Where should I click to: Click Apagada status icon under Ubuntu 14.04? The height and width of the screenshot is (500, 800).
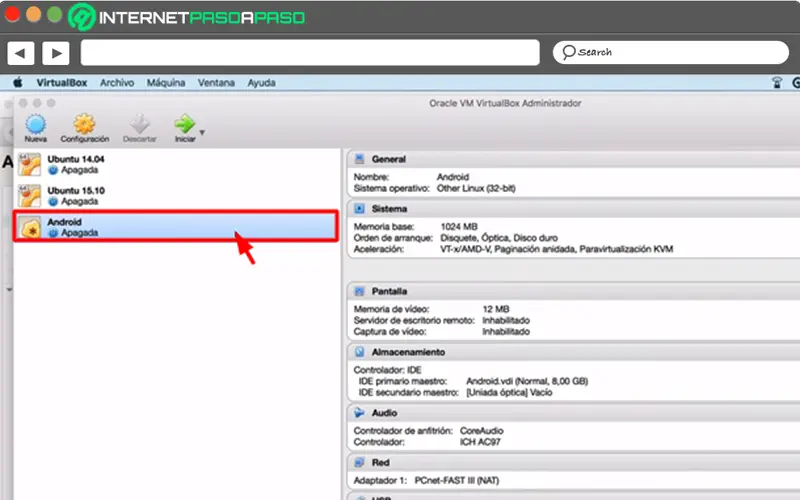[53, 170]
